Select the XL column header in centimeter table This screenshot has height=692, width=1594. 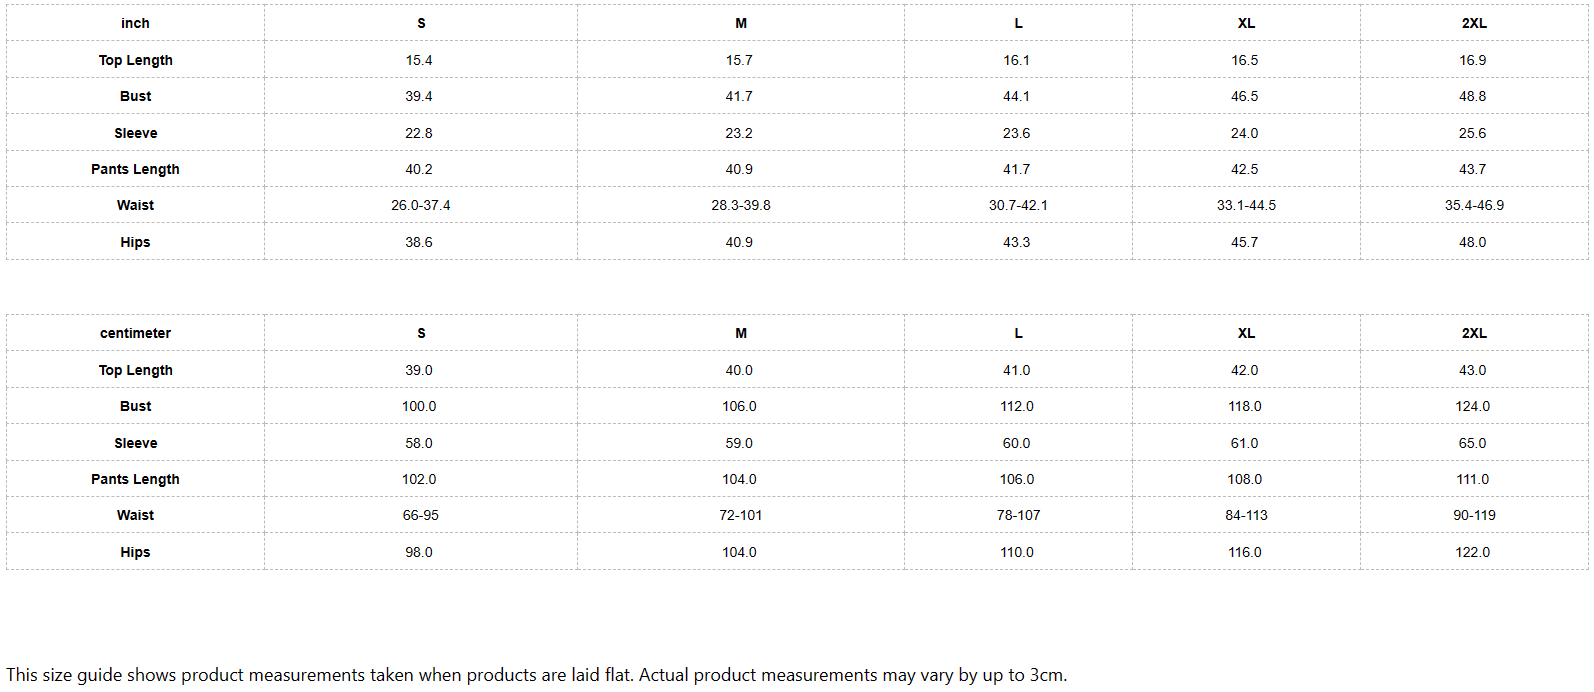[x=1245, y=333]
